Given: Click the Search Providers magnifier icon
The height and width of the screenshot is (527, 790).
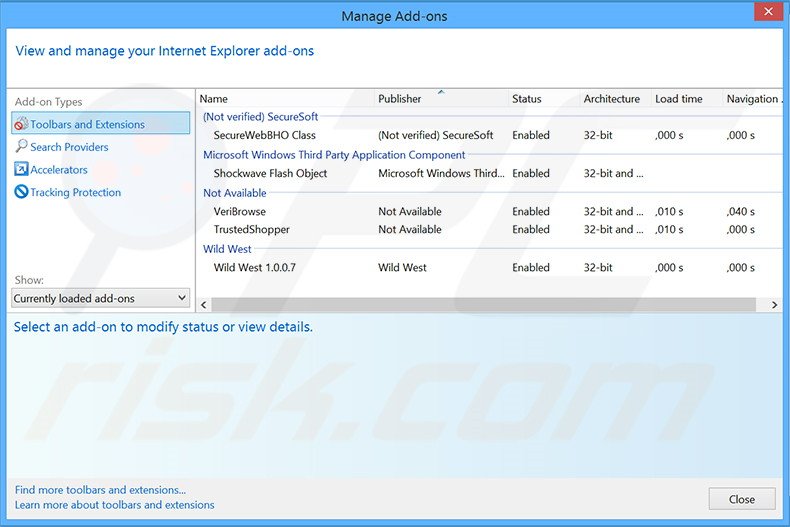Looking at the screenshot, I should (x=21, y=146).
